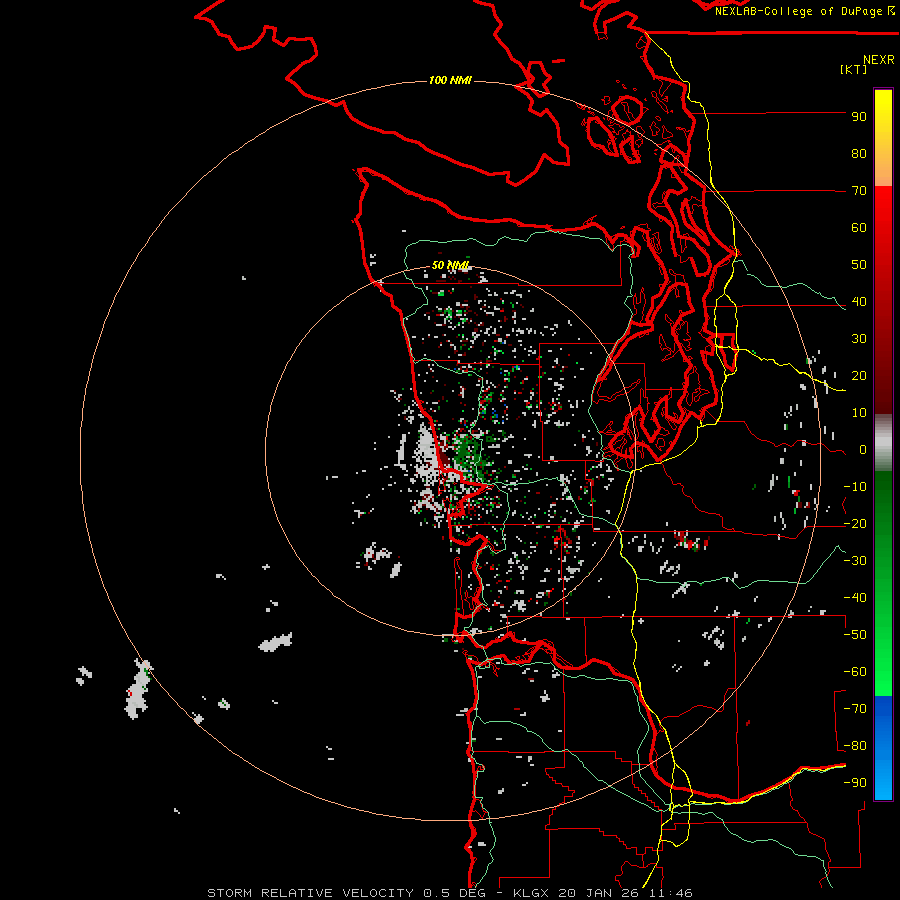The height and width of the screenshot is (900, 900).
Task: Click the -30 scale label
Action: pyautogui.click(x=855, y=561)
